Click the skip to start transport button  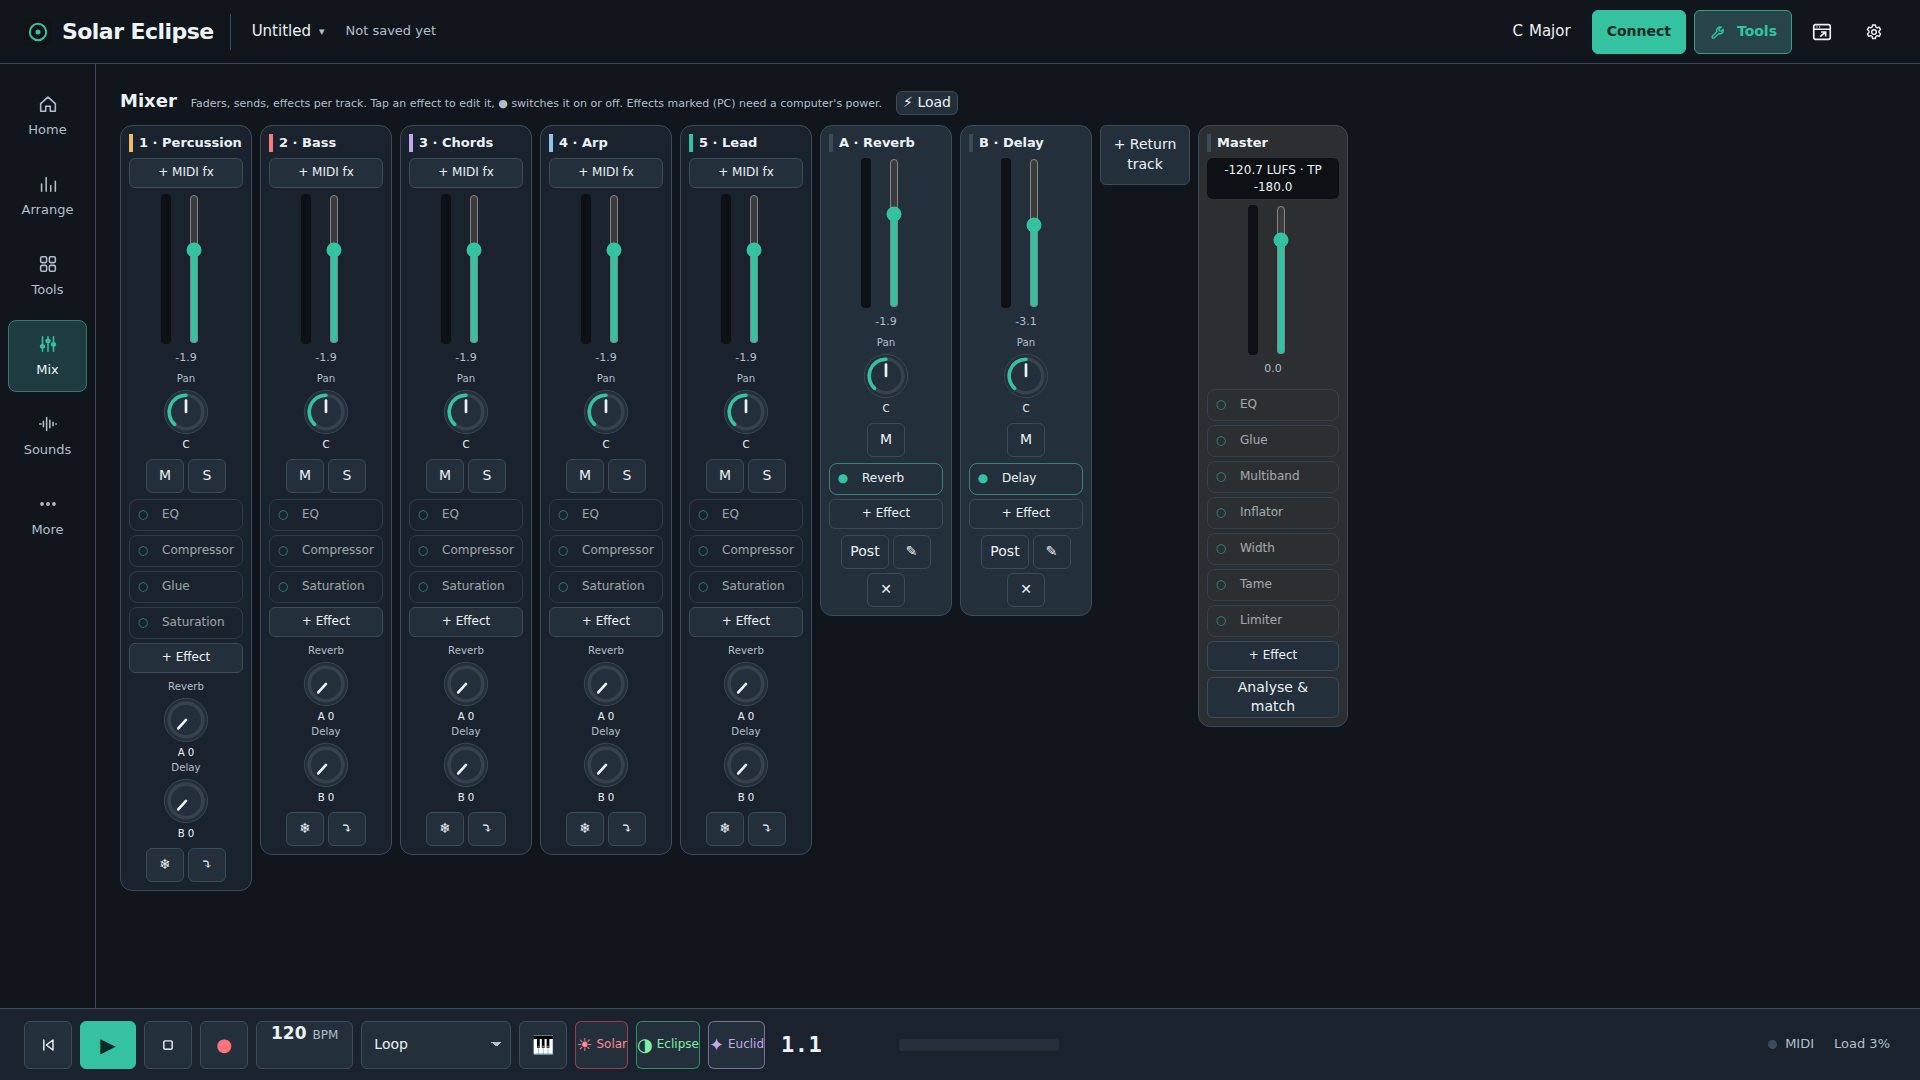(x=48, y=1045)
